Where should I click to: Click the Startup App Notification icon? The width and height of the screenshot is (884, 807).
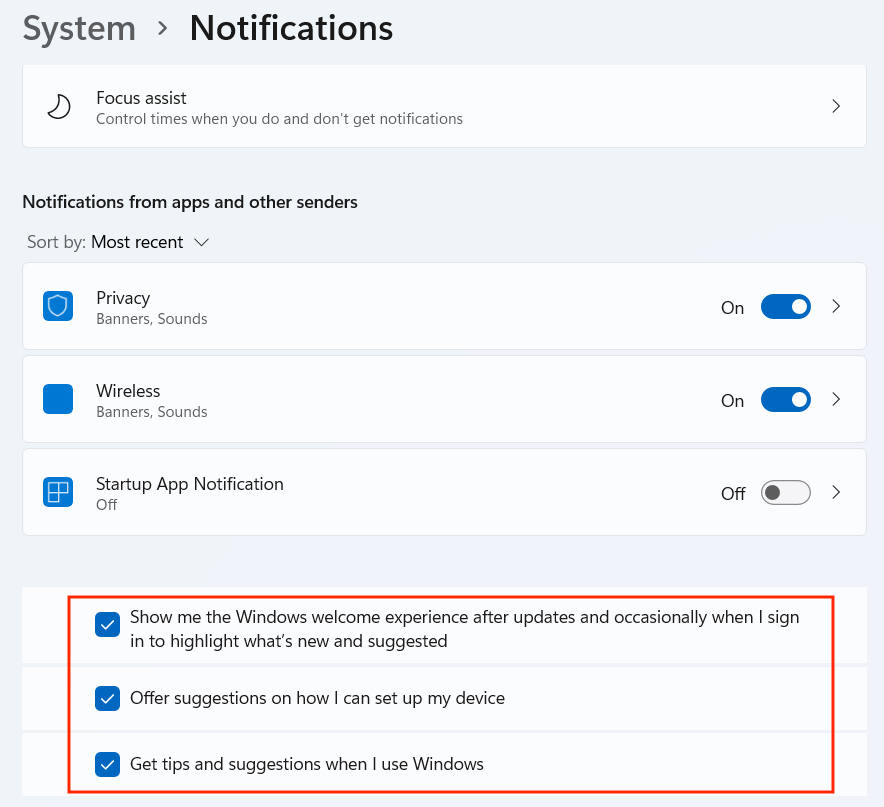(x=58, y=492)
